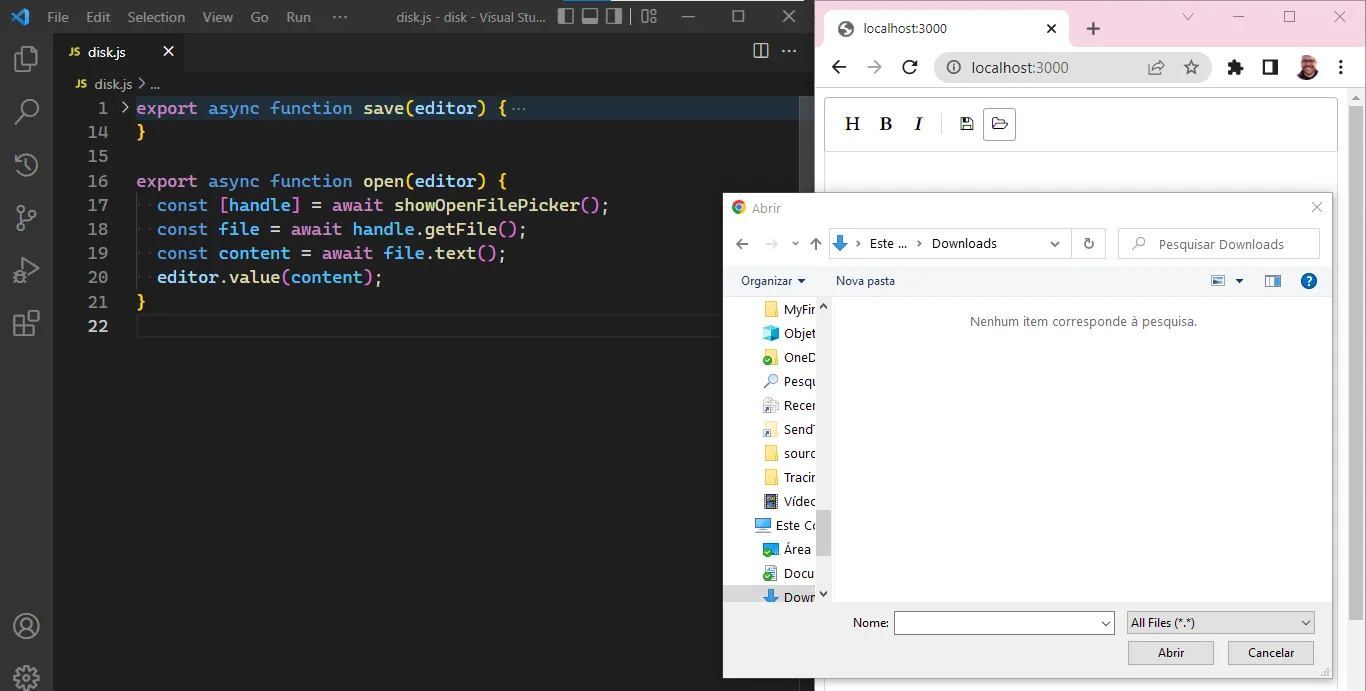
Task: Click the Nova pasta button
Action: 865,281
